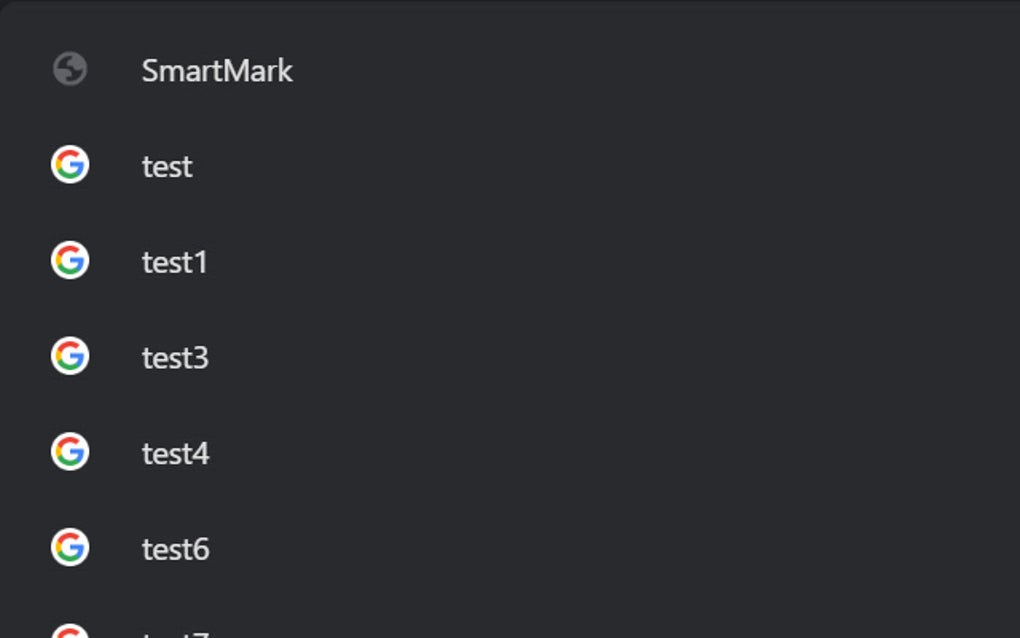
Task: Click the test1 text label
Action: [x=175, y=262]
